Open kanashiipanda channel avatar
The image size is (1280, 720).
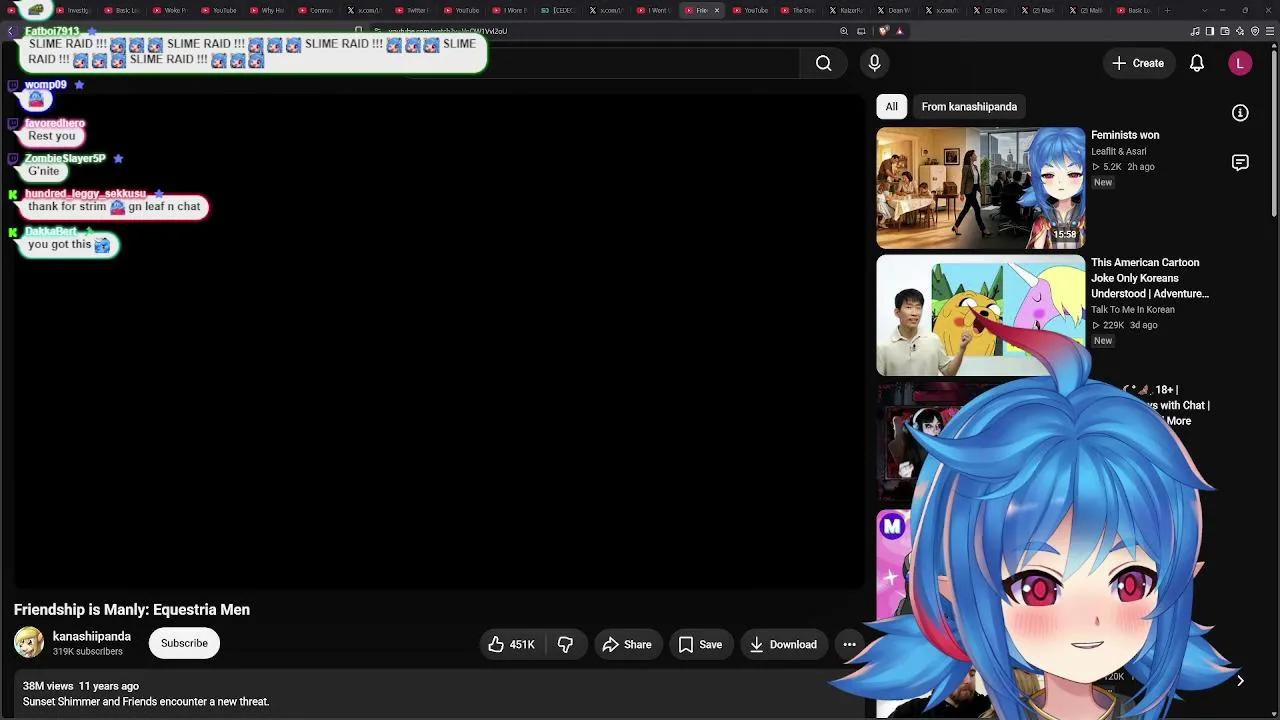tap(29, 643)
